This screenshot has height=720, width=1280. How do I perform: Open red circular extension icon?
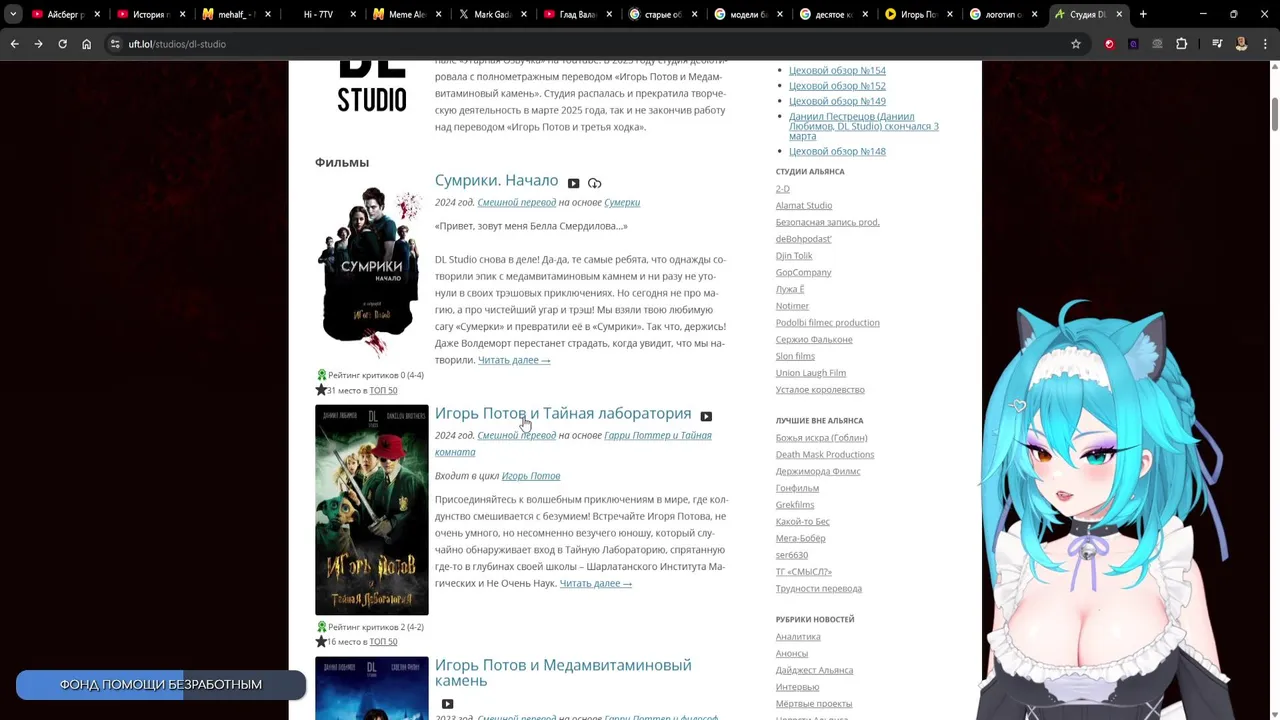pyautogui.click(x=1109, y=44)
